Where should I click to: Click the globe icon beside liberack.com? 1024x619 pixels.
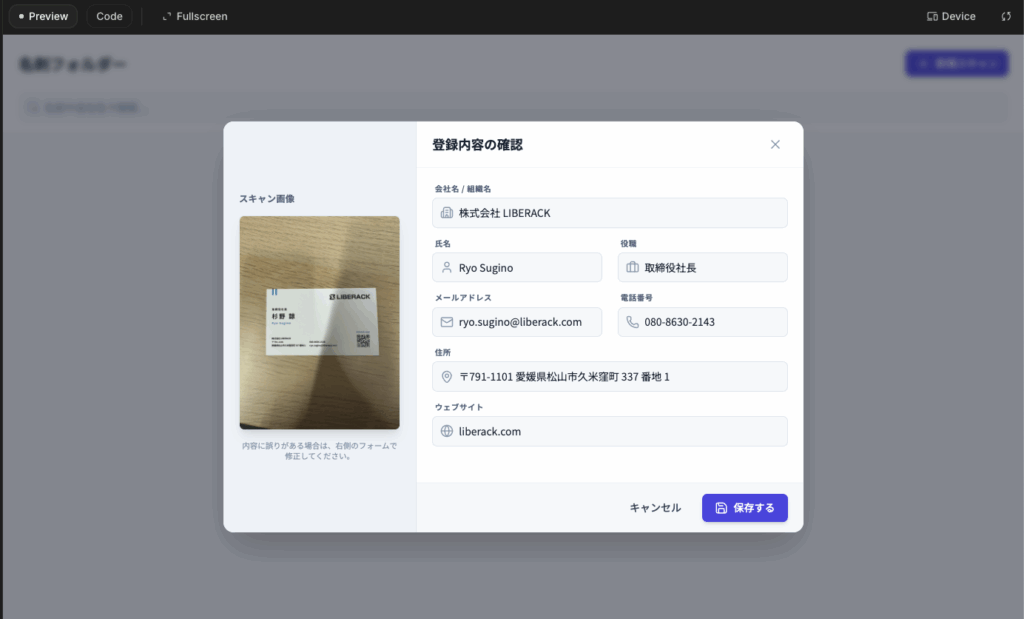point(447,431)
